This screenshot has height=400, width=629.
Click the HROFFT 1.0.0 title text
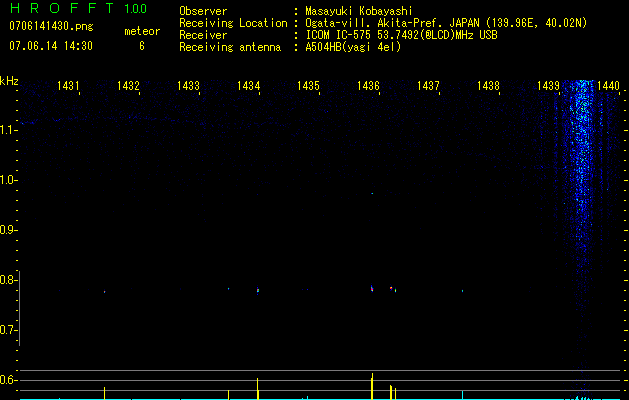pyautogui.click(x=78, y=8)
